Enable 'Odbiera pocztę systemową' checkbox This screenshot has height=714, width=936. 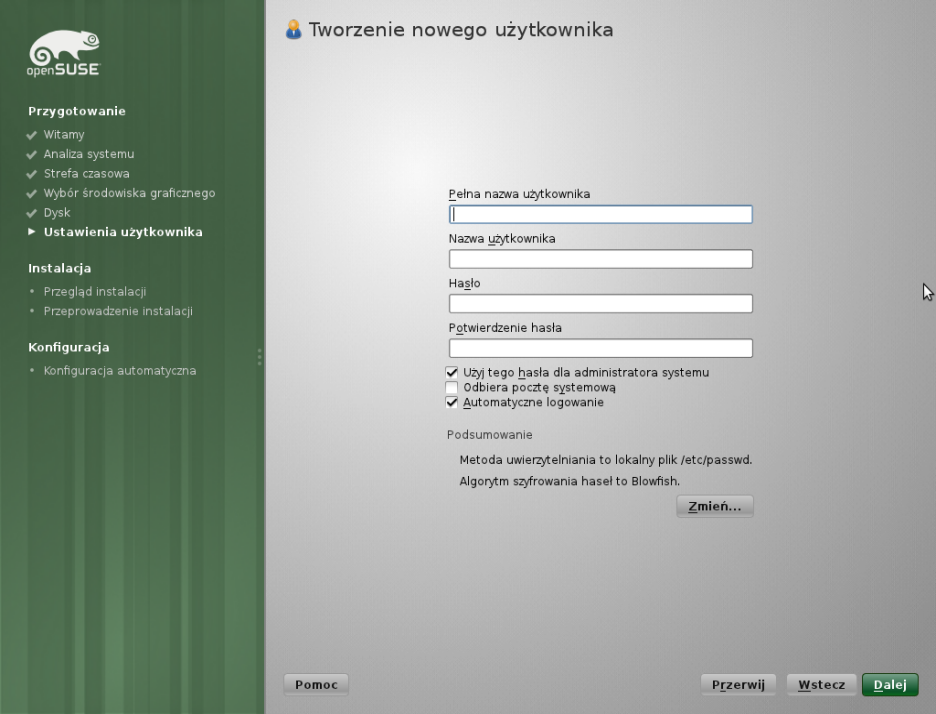(x=452, y=388)
